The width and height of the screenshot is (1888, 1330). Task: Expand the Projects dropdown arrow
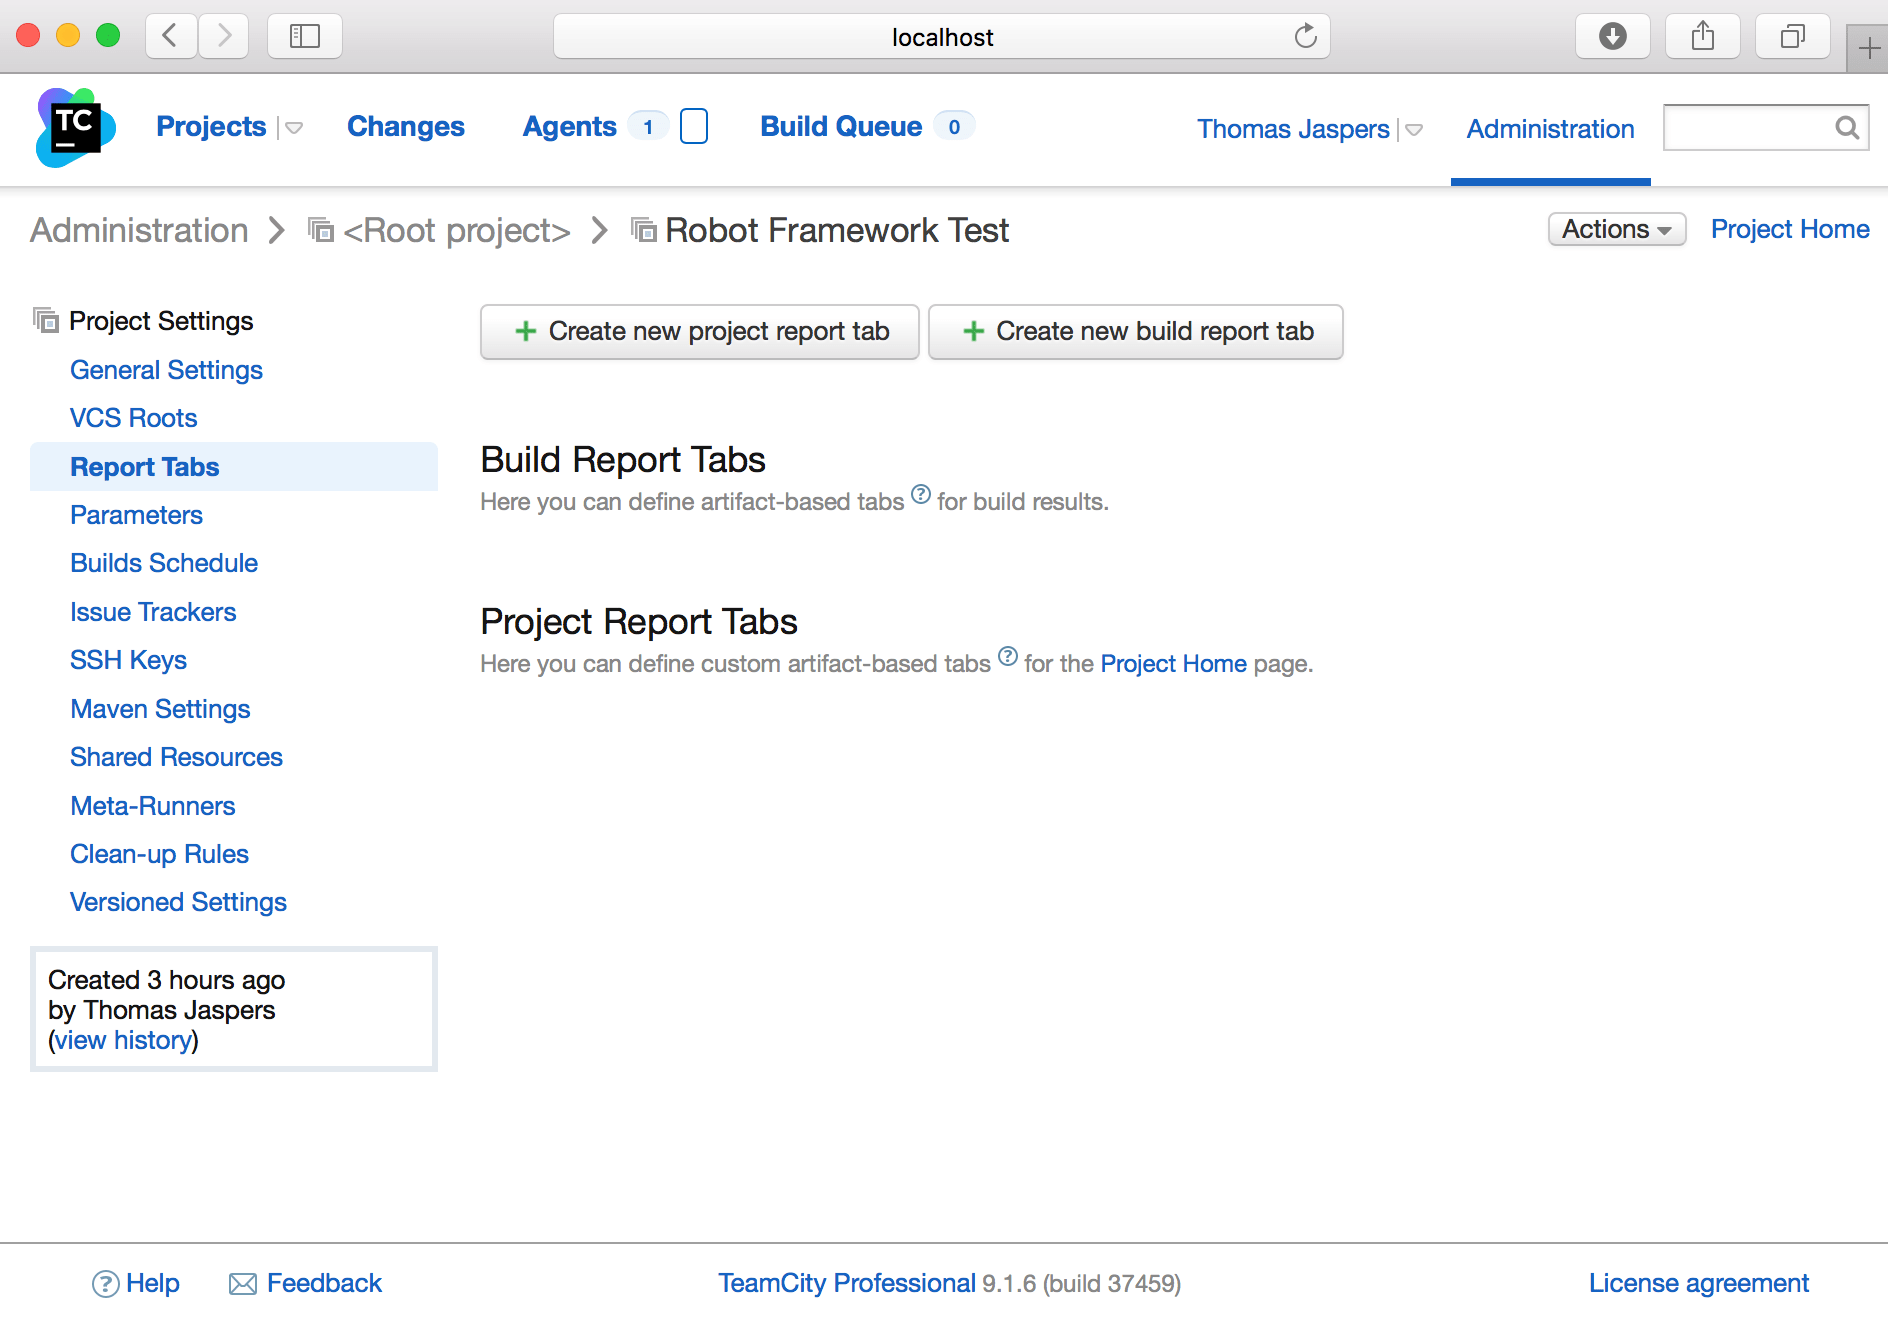(294, 128)
